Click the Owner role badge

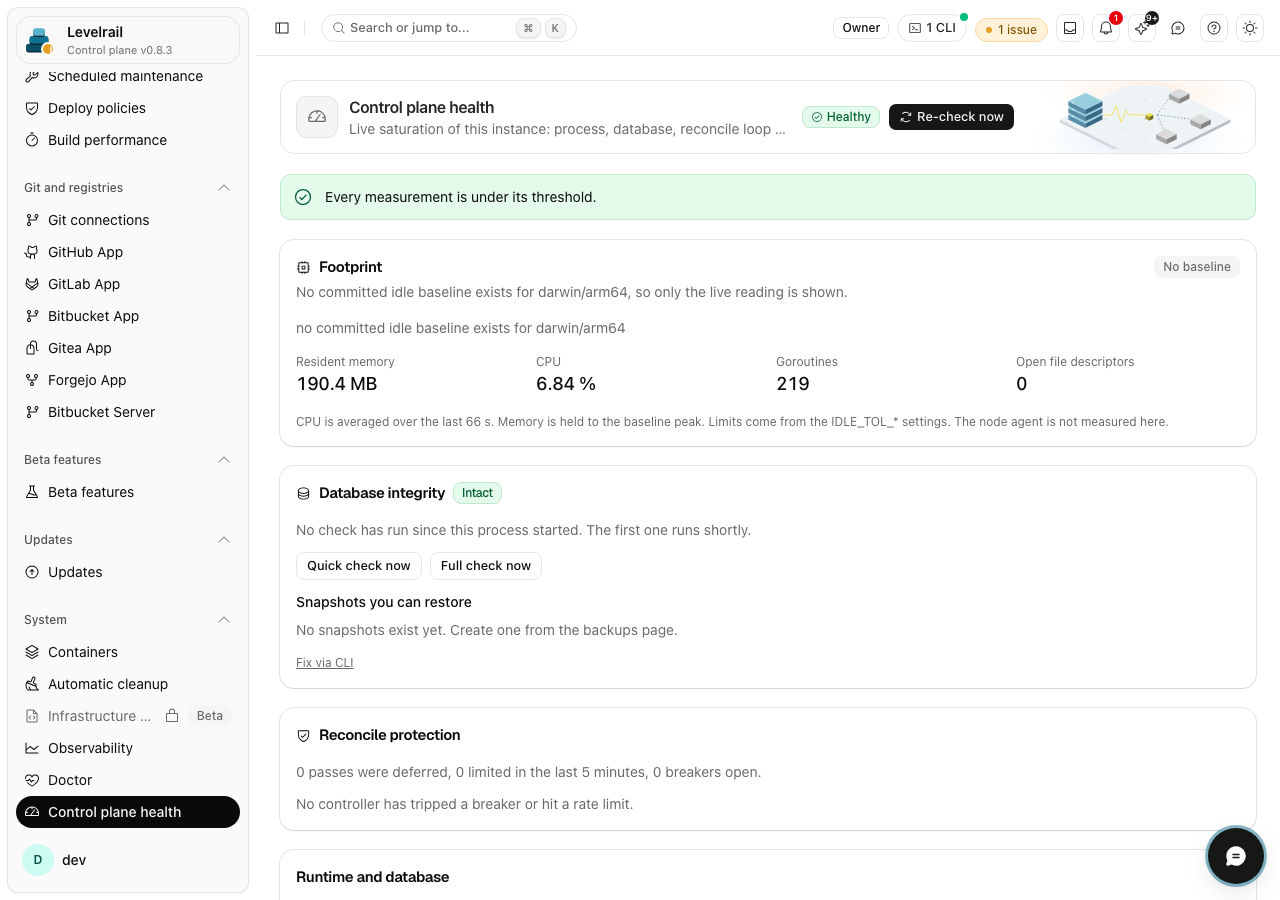(x=861, y=28)
